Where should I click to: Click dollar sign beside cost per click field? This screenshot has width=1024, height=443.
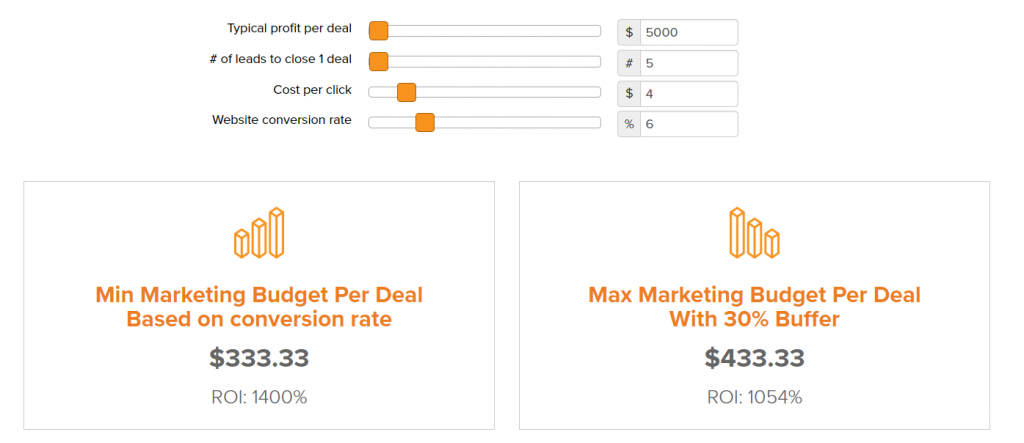(x=629, y=94)
